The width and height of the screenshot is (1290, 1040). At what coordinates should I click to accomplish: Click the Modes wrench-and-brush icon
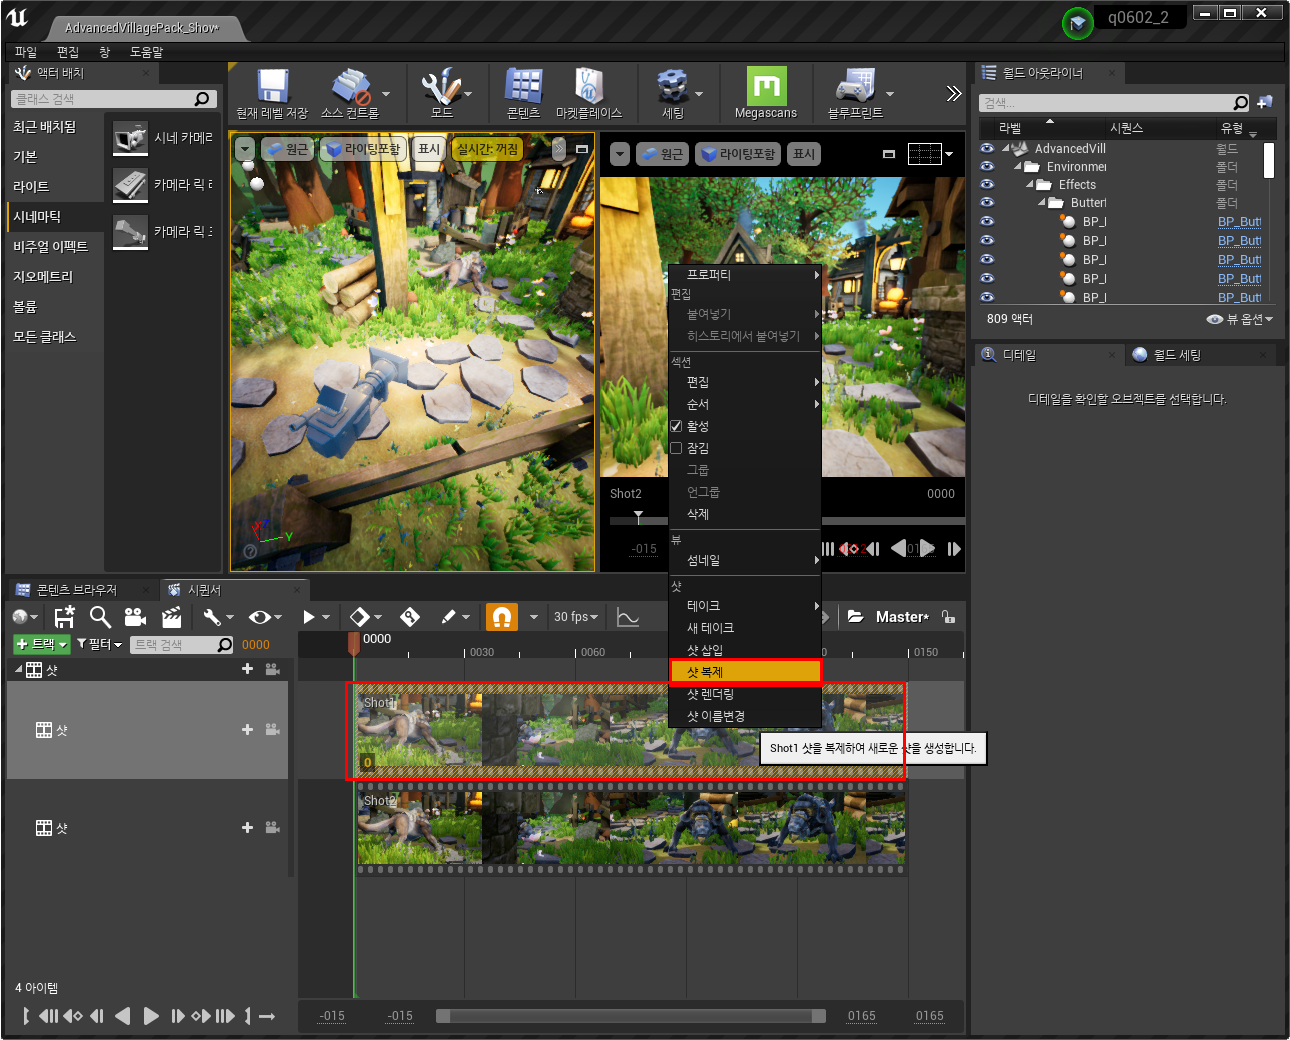click(440, 87)
